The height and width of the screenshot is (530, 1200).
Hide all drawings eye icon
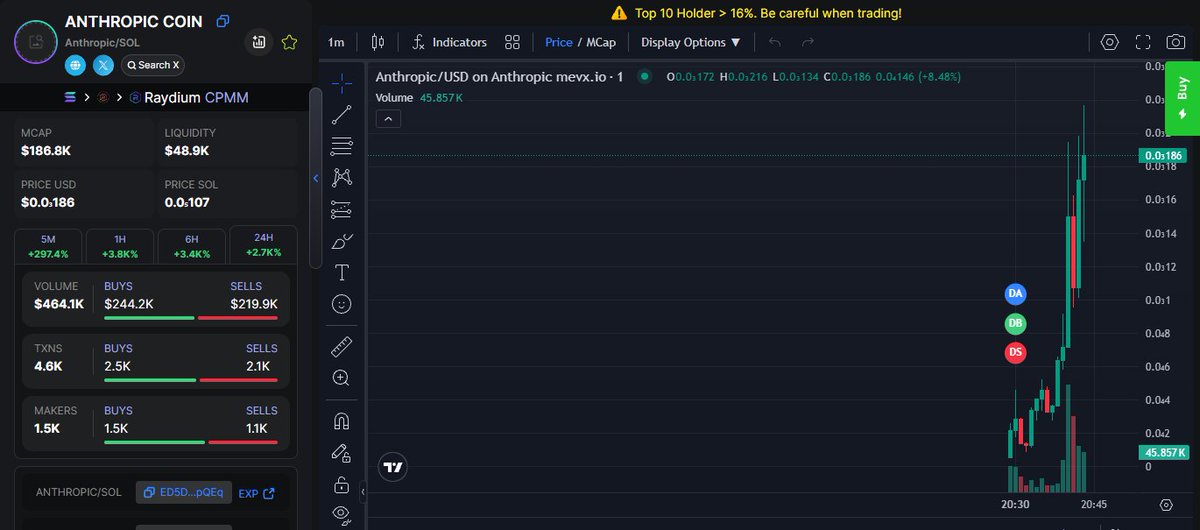342,515
